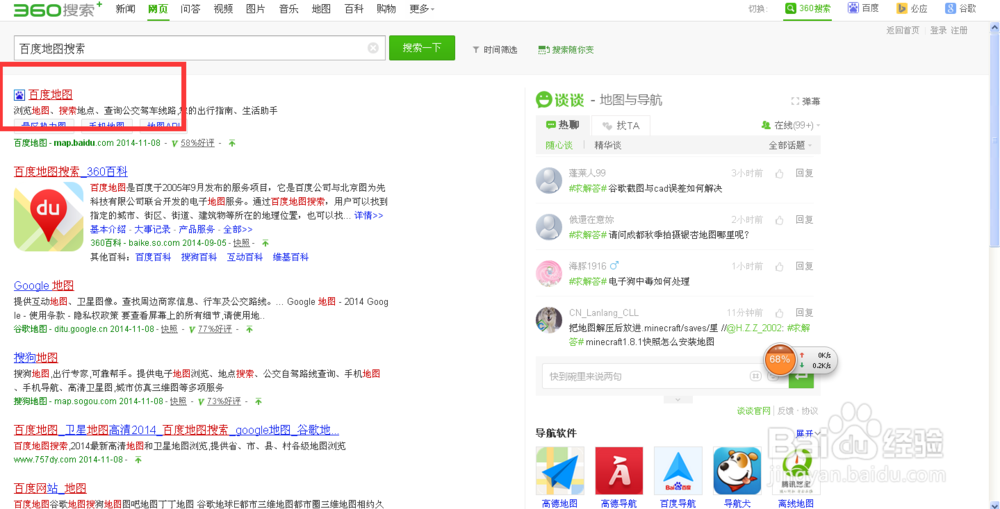Screen dimensions: 1000x509
Task: Click the up-arrow icon after 77%好评
Action: click(x=249, y=330)
